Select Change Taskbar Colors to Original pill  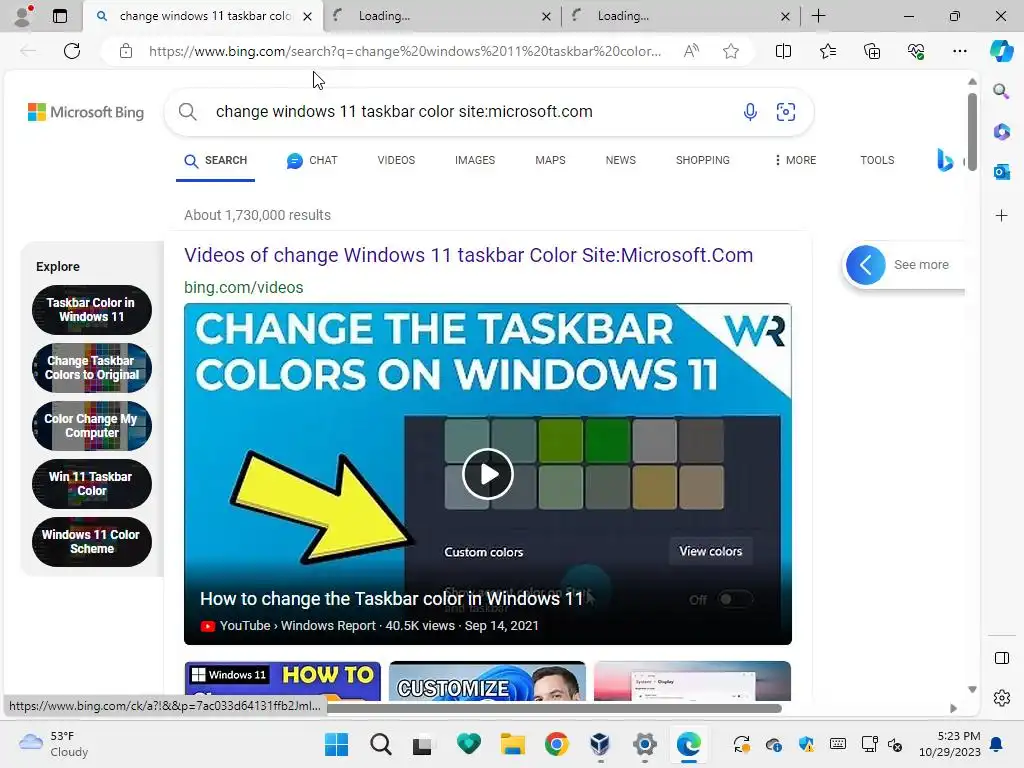91,368
